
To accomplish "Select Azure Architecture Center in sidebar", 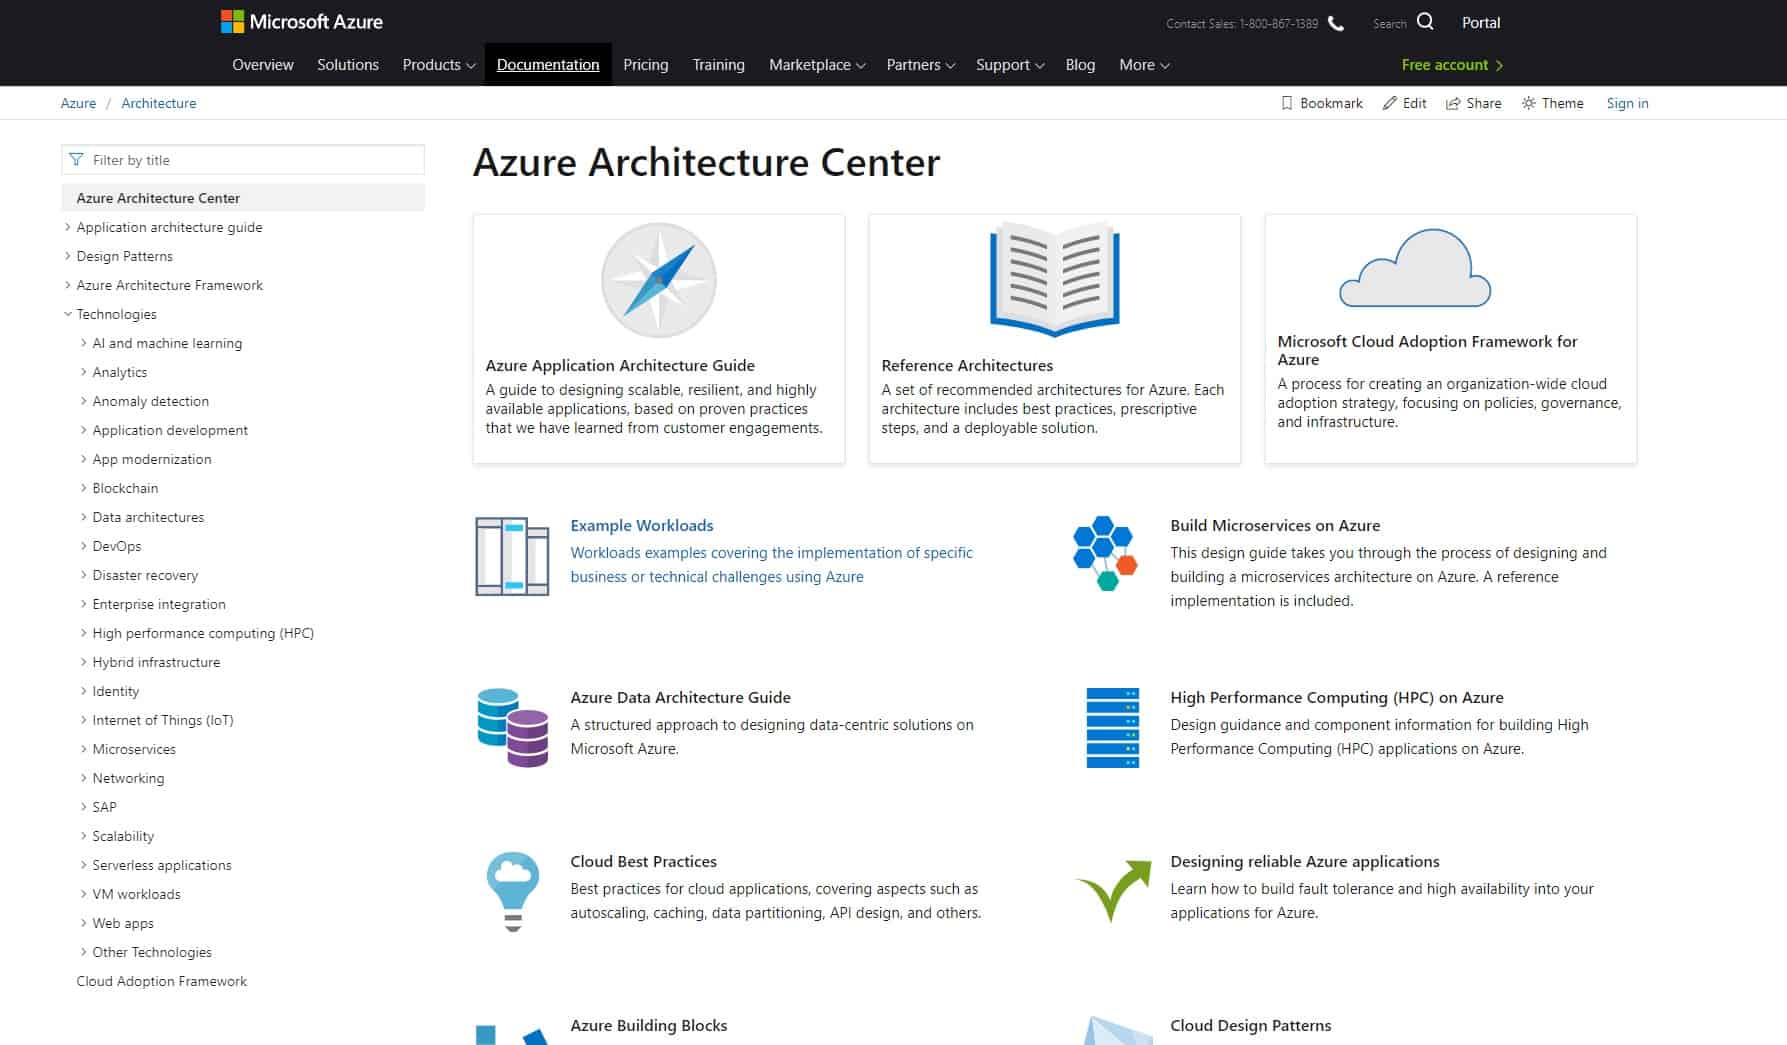I will [x=243, y=198].
